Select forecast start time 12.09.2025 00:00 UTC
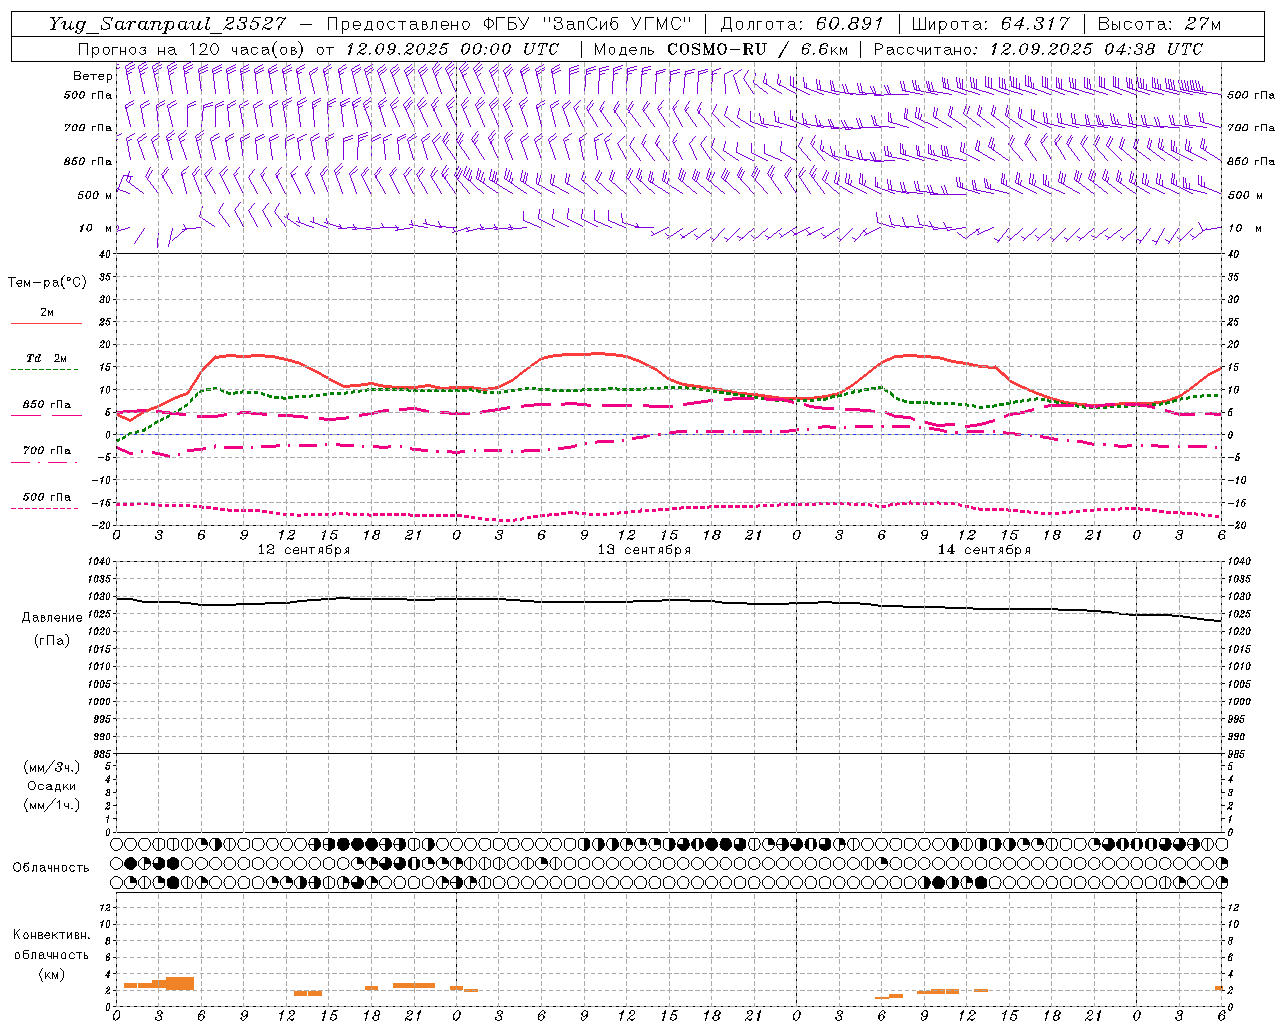Image resolution: width=1280 pixels, height=1024 pixels. click(452, 49)
